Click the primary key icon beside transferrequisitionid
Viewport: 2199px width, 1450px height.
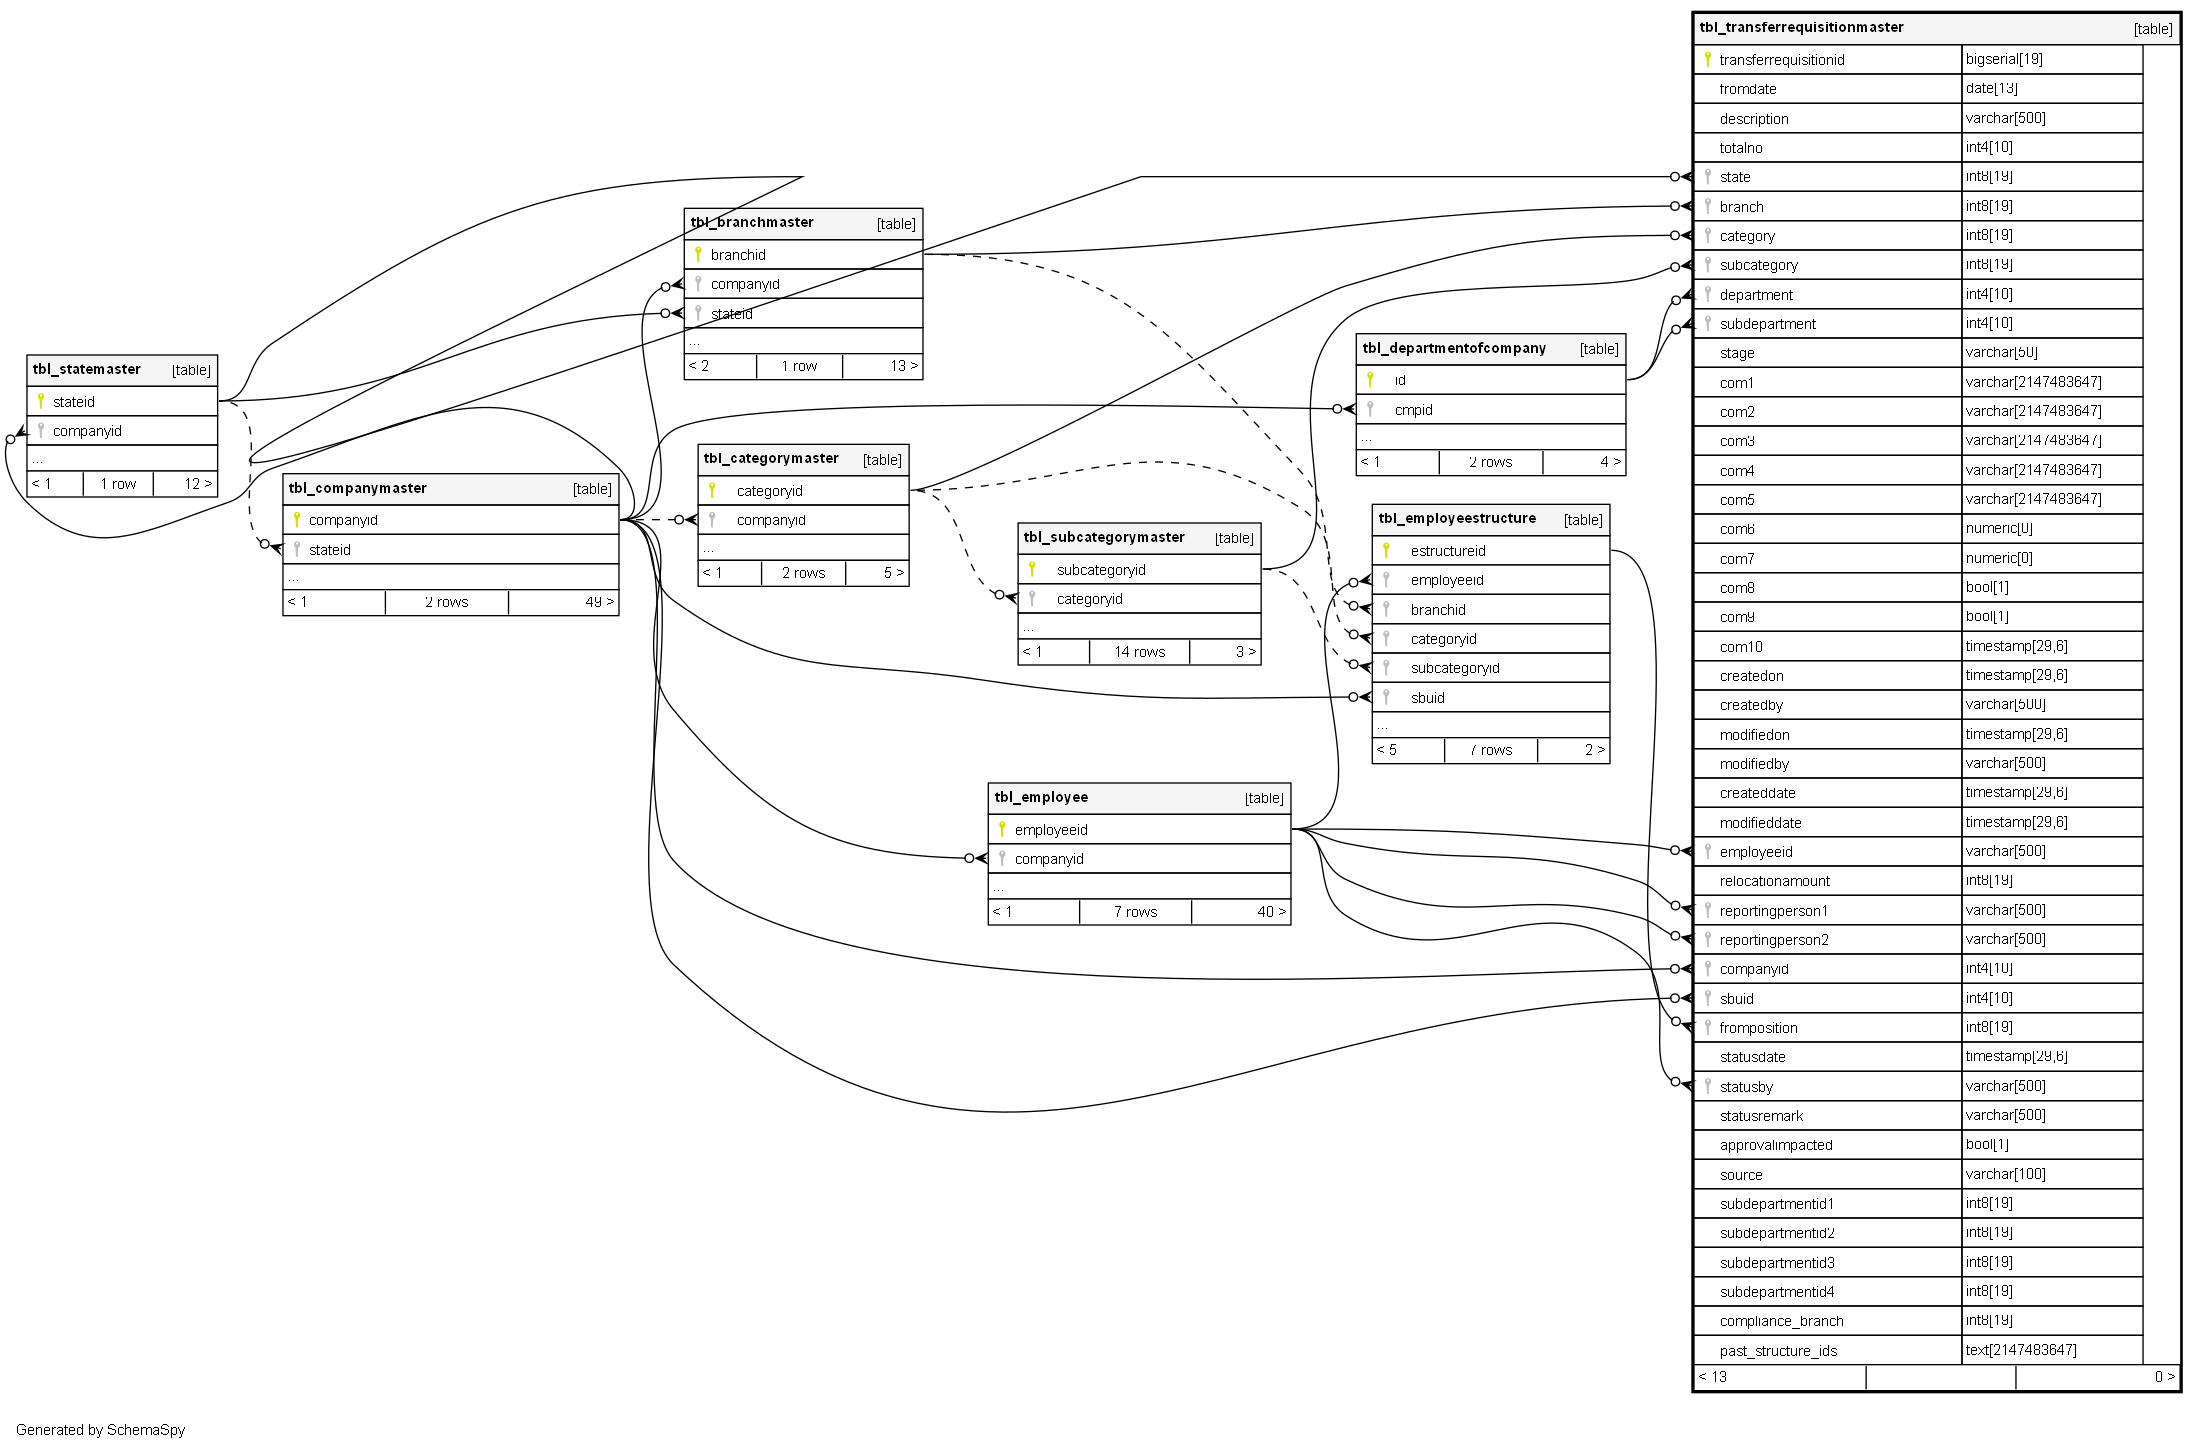1707,59
